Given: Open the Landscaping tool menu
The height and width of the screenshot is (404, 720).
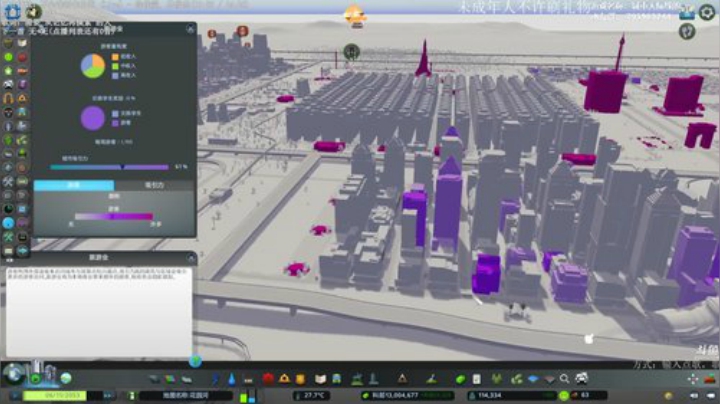Looking at the screenshot, I should pyautogui.click(x=431, y=379).
